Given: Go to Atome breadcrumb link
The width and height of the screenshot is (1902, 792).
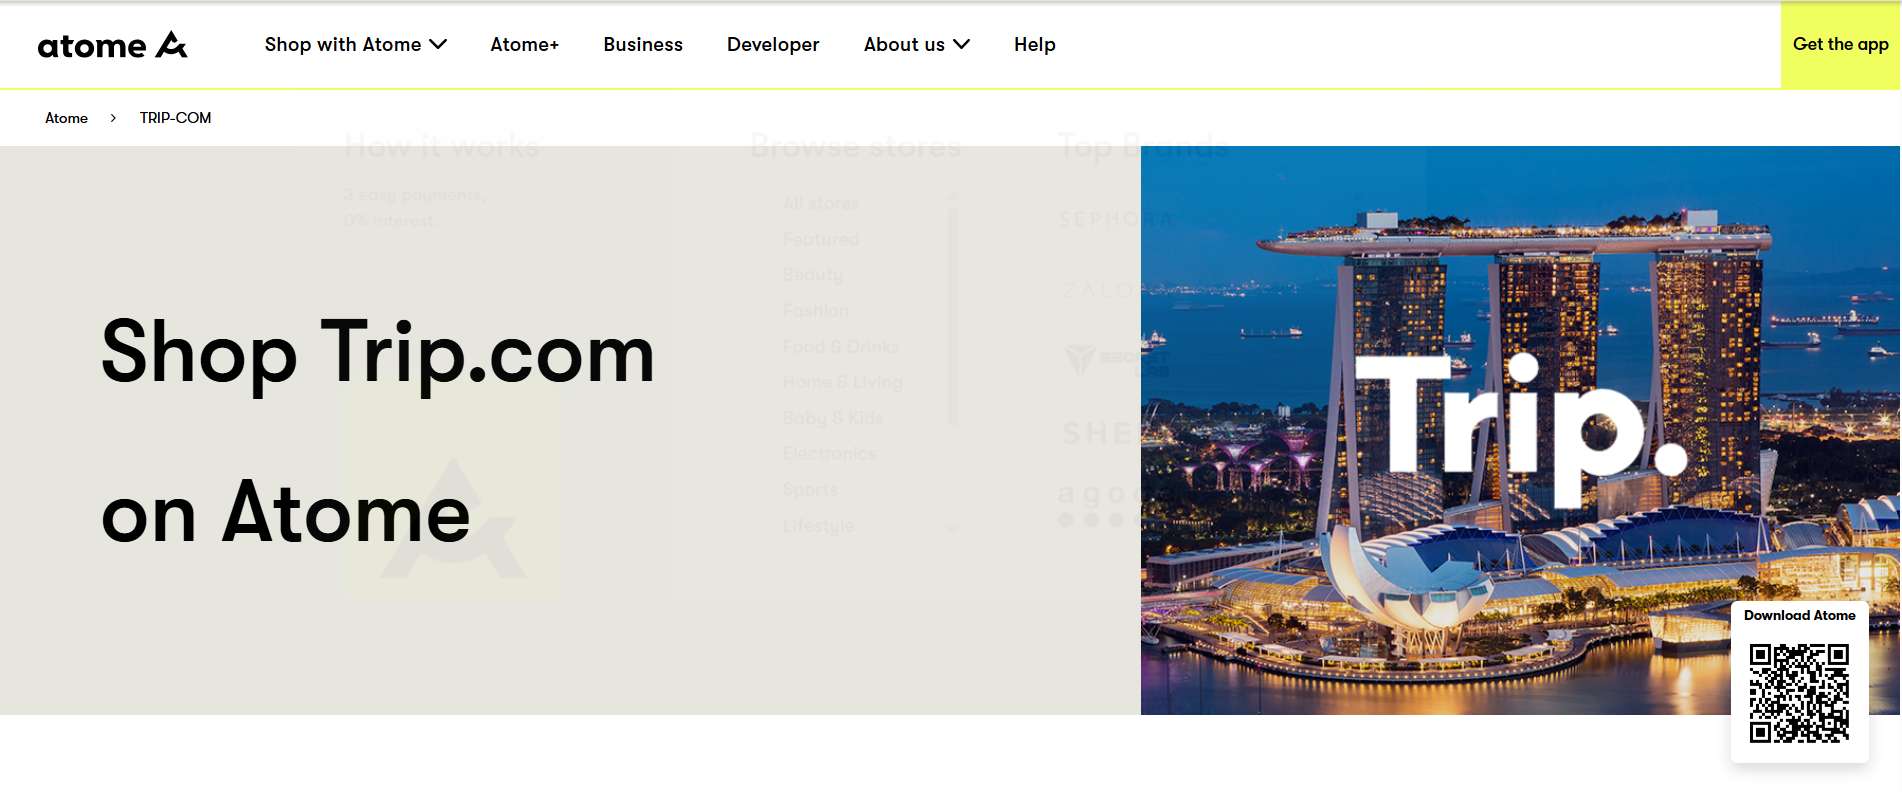Looking at the screenshot, I should [66, 118].
